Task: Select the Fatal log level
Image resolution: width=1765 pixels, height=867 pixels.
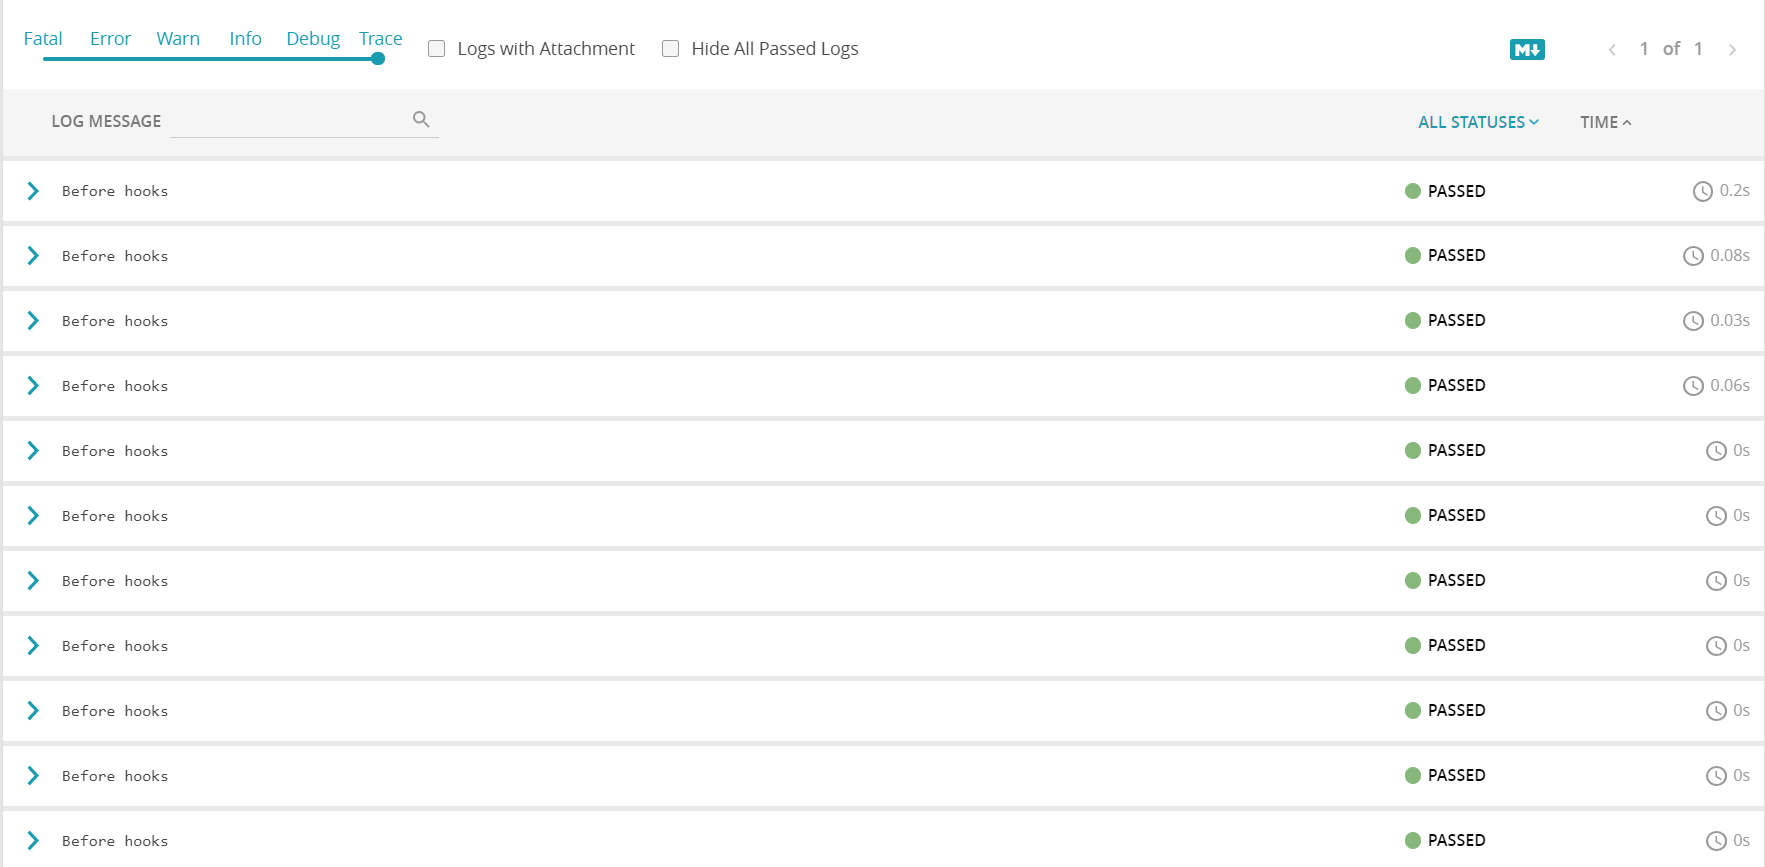Action: click(x=43, y=38)
